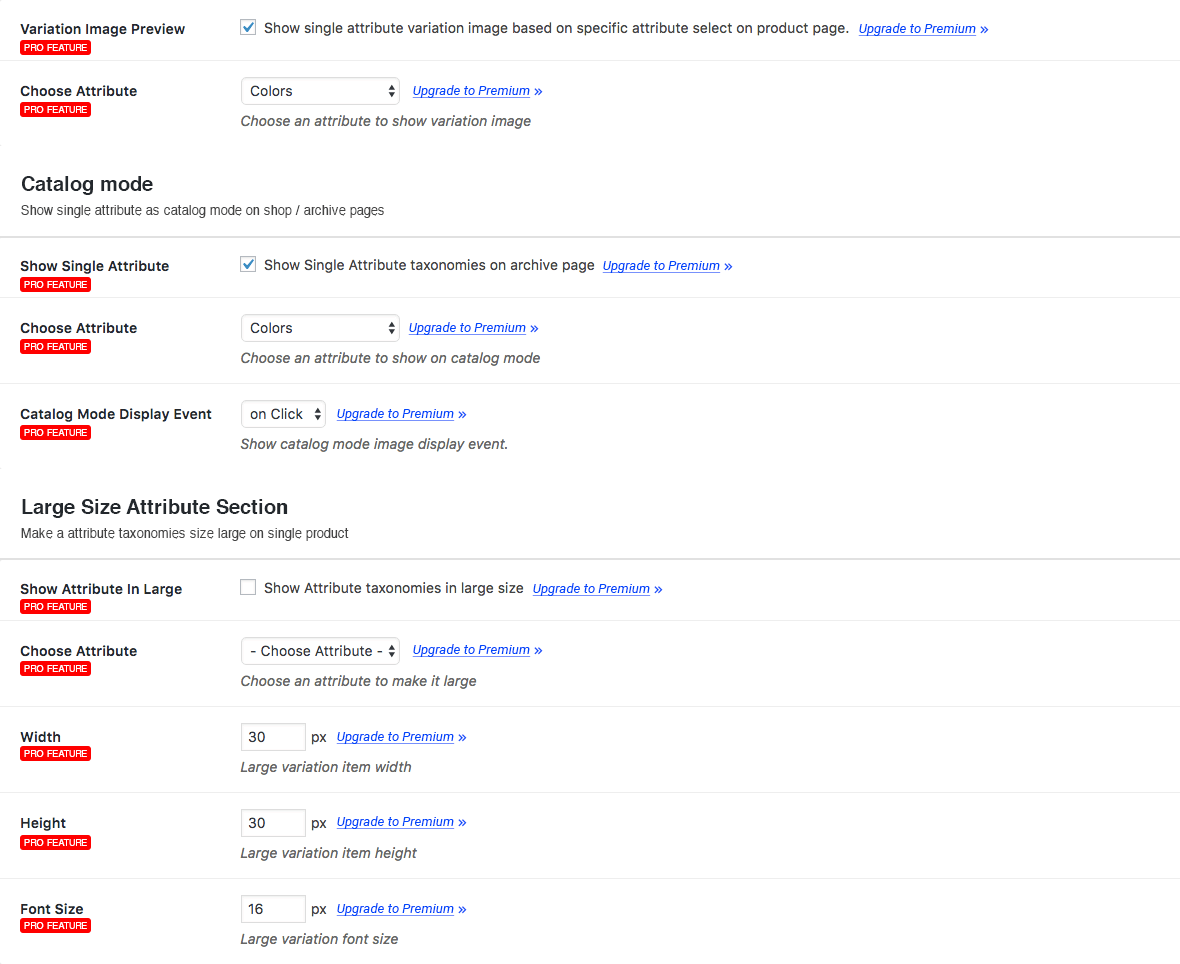Image resolution: width=1180 pixels, height=964 pixels.
Task: Click the PRO FEATURE badge under Variation Image Preview
Action: pyautogui.click(x=56, y=48)
